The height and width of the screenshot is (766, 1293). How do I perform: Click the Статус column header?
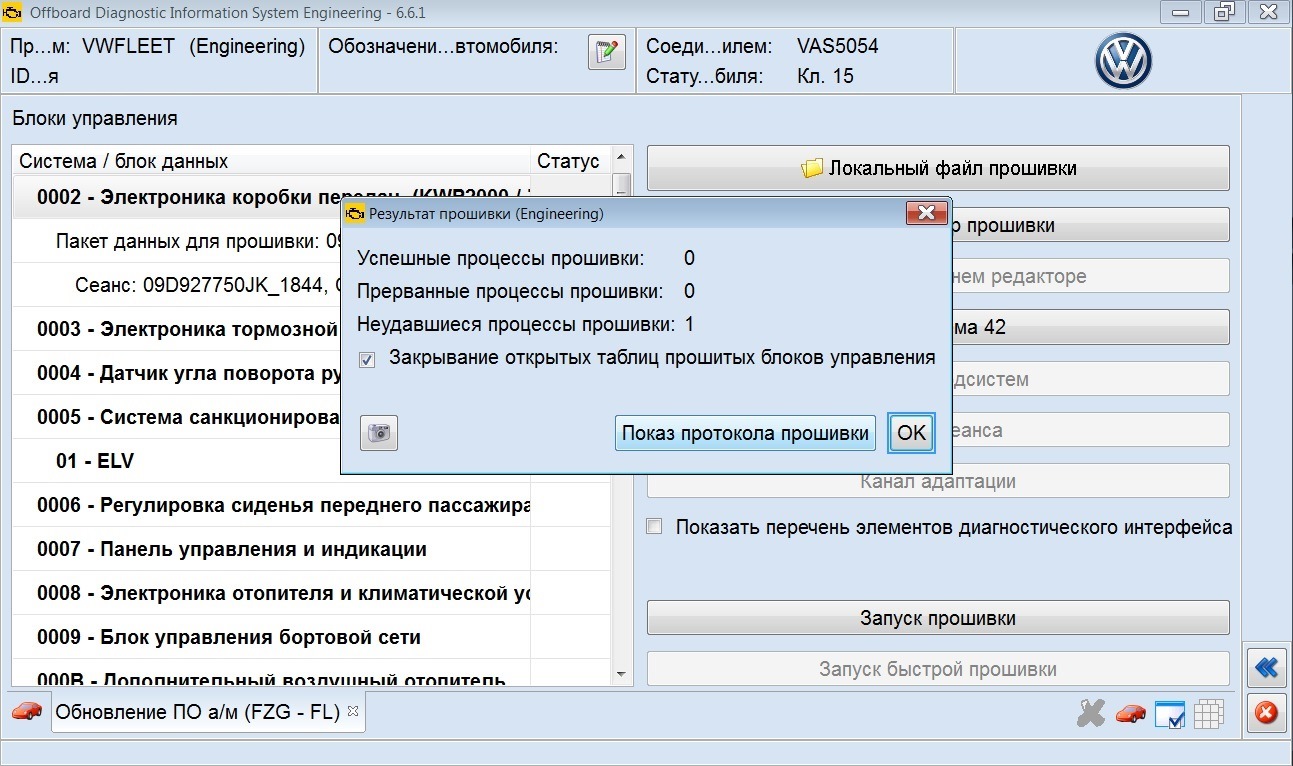tap(569, 161)
